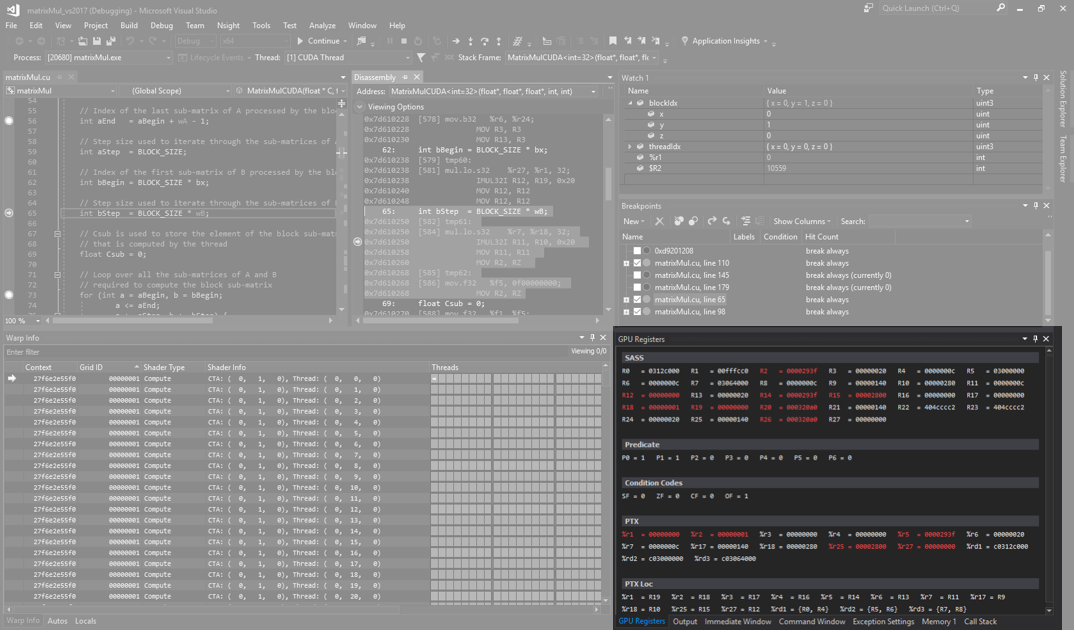Image resolution: width=1075 pixels, height=632 pixels.
Task: Uncheck the matrixMul.cu line 65 breakpoint
Action: coord(637,300)
